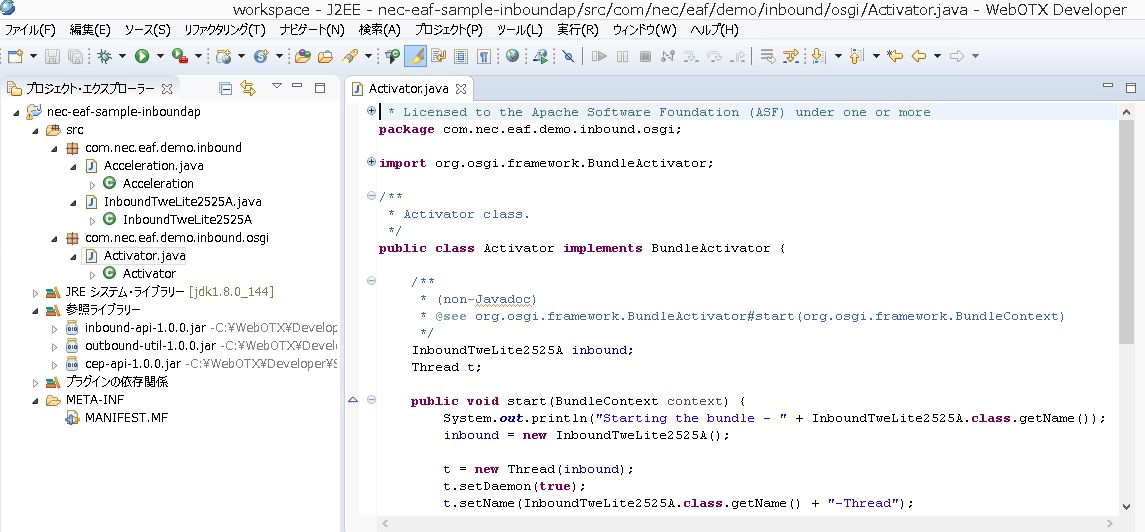Click the Open Type toolbar icon
The image size is (1145, 532).
(x=301, y=56)
